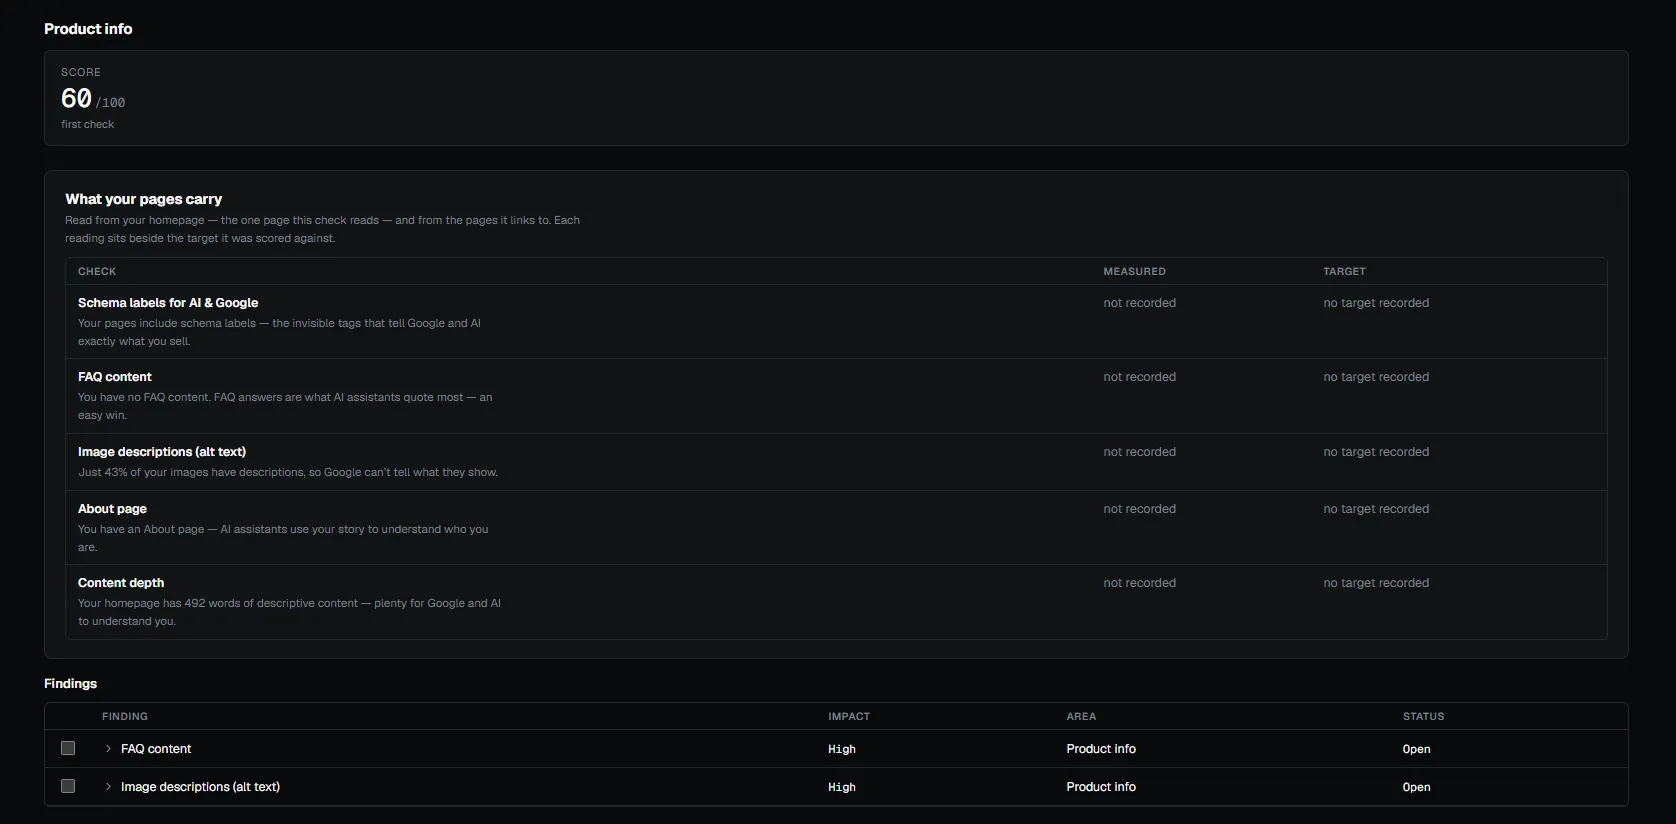
Task: Click 'no target recorded' for FAQ content check
Action: (1376, 377)
